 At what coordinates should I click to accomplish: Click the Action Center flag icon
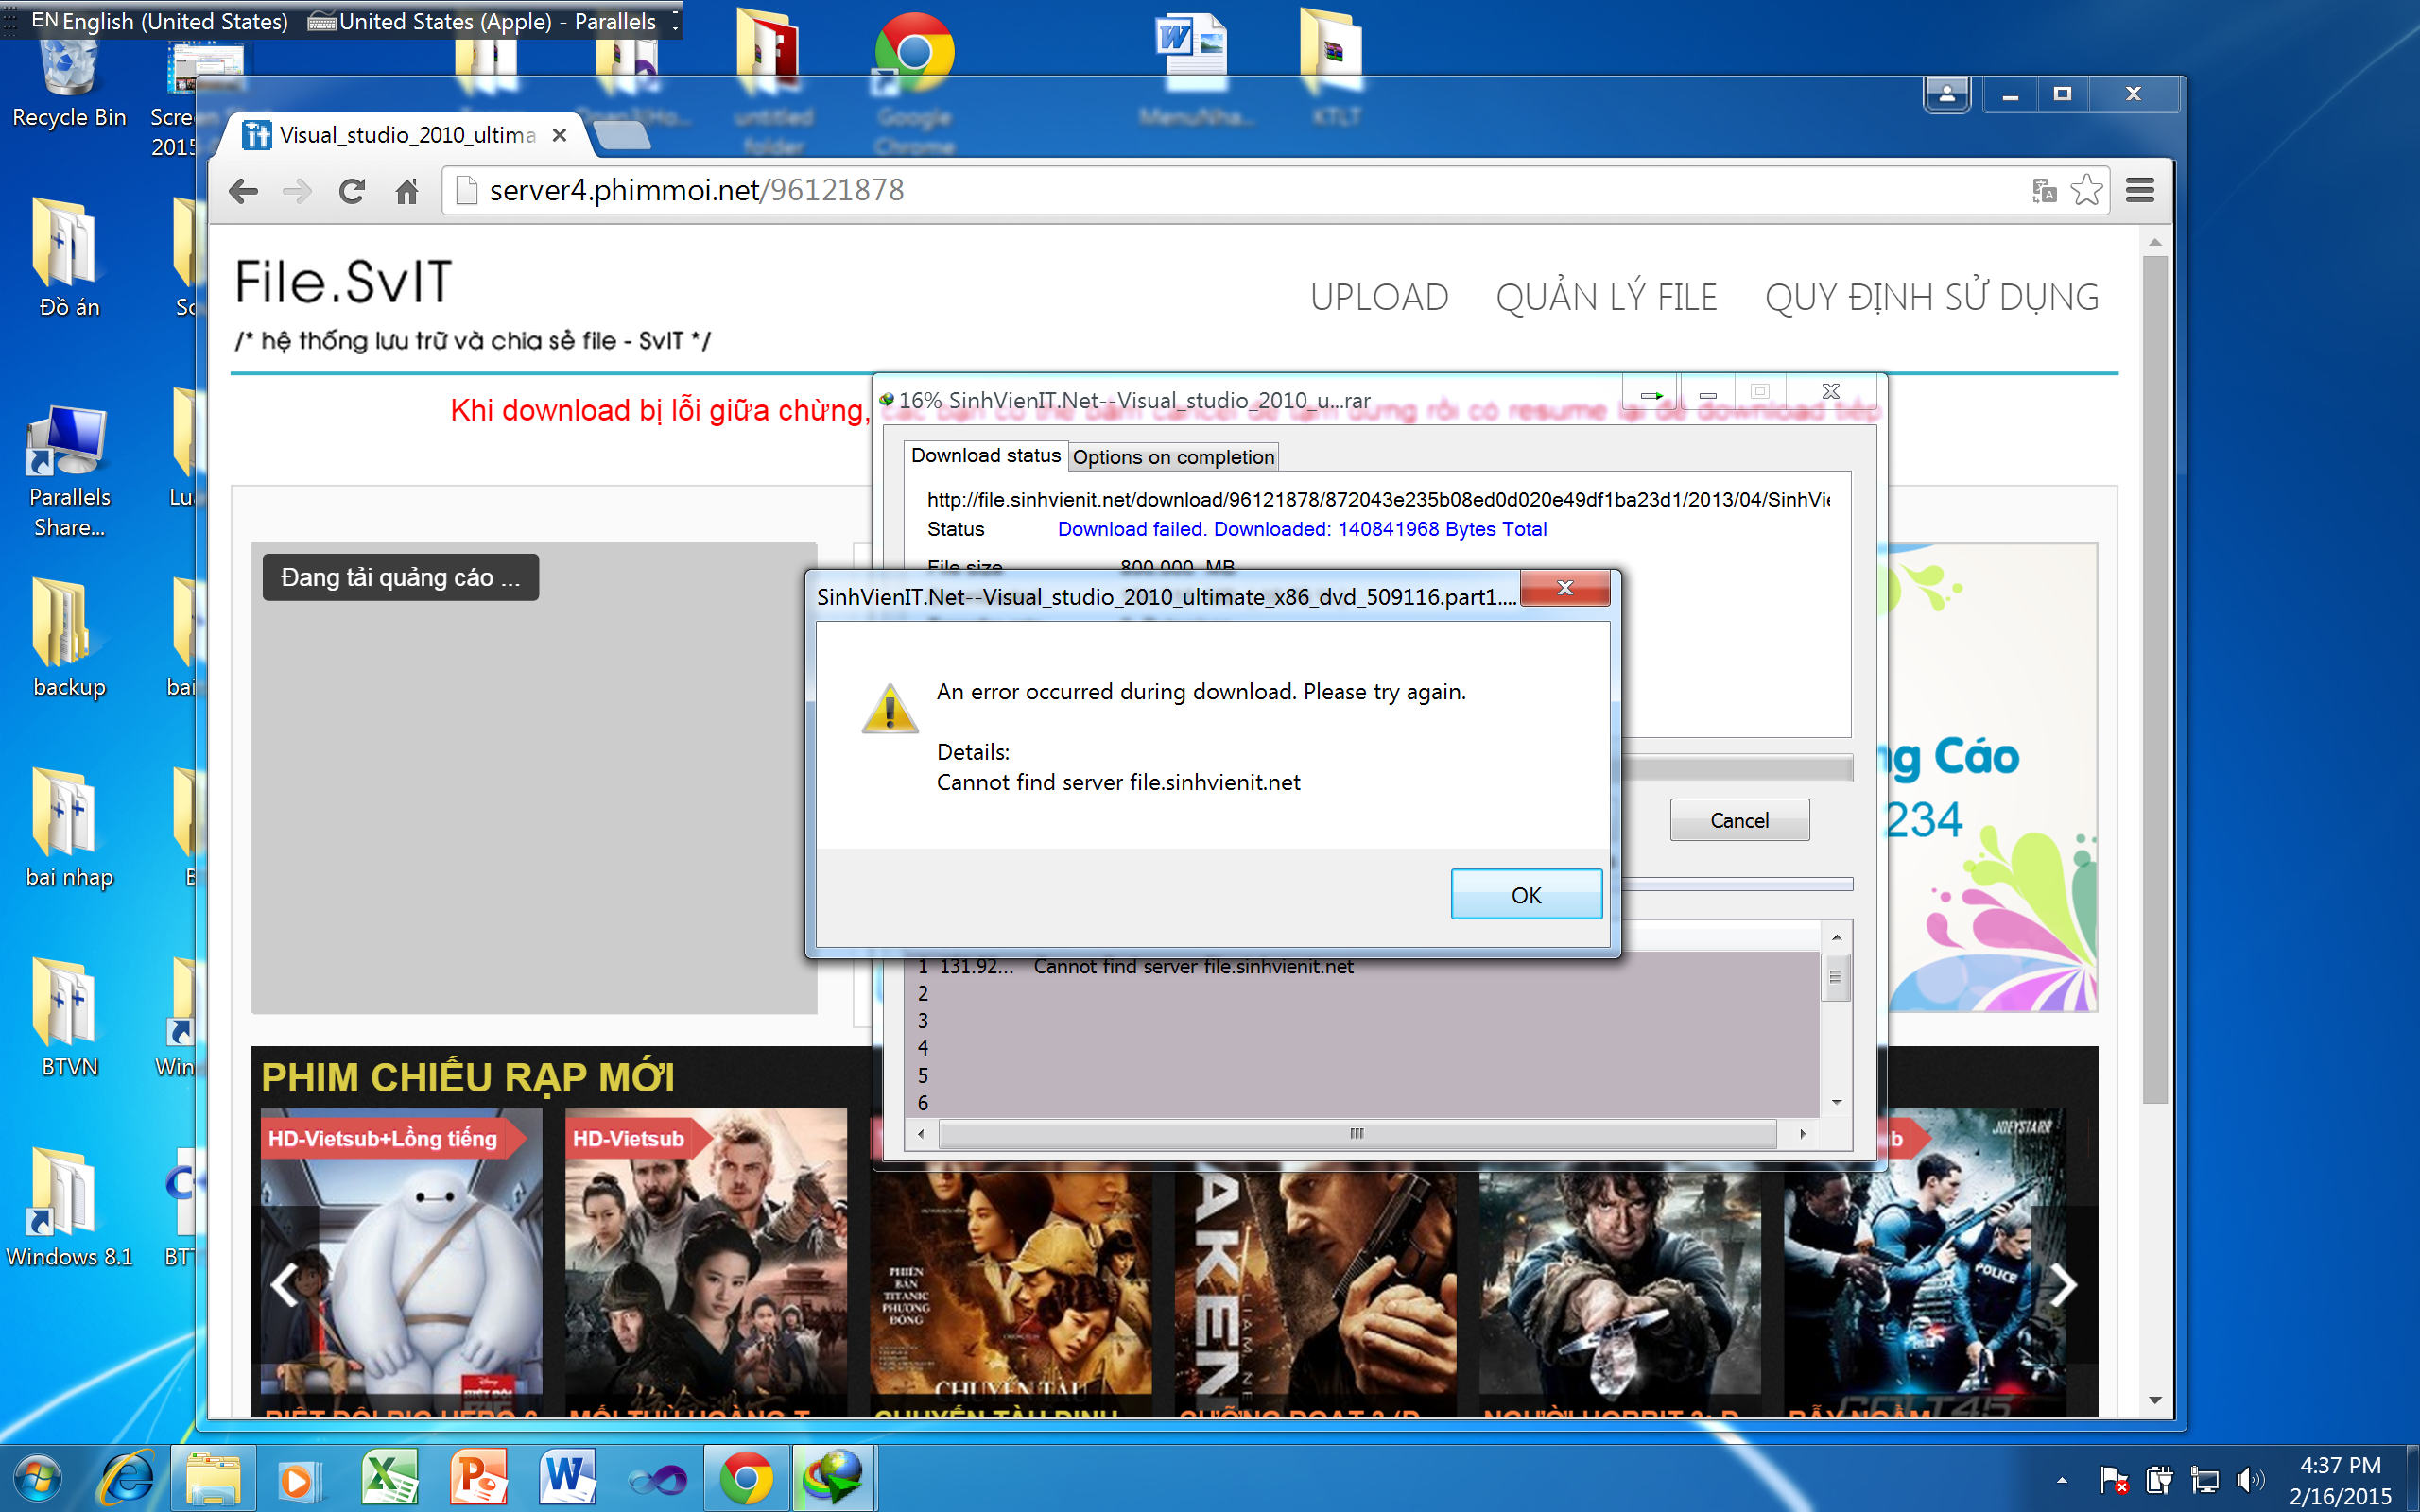2113,1480
